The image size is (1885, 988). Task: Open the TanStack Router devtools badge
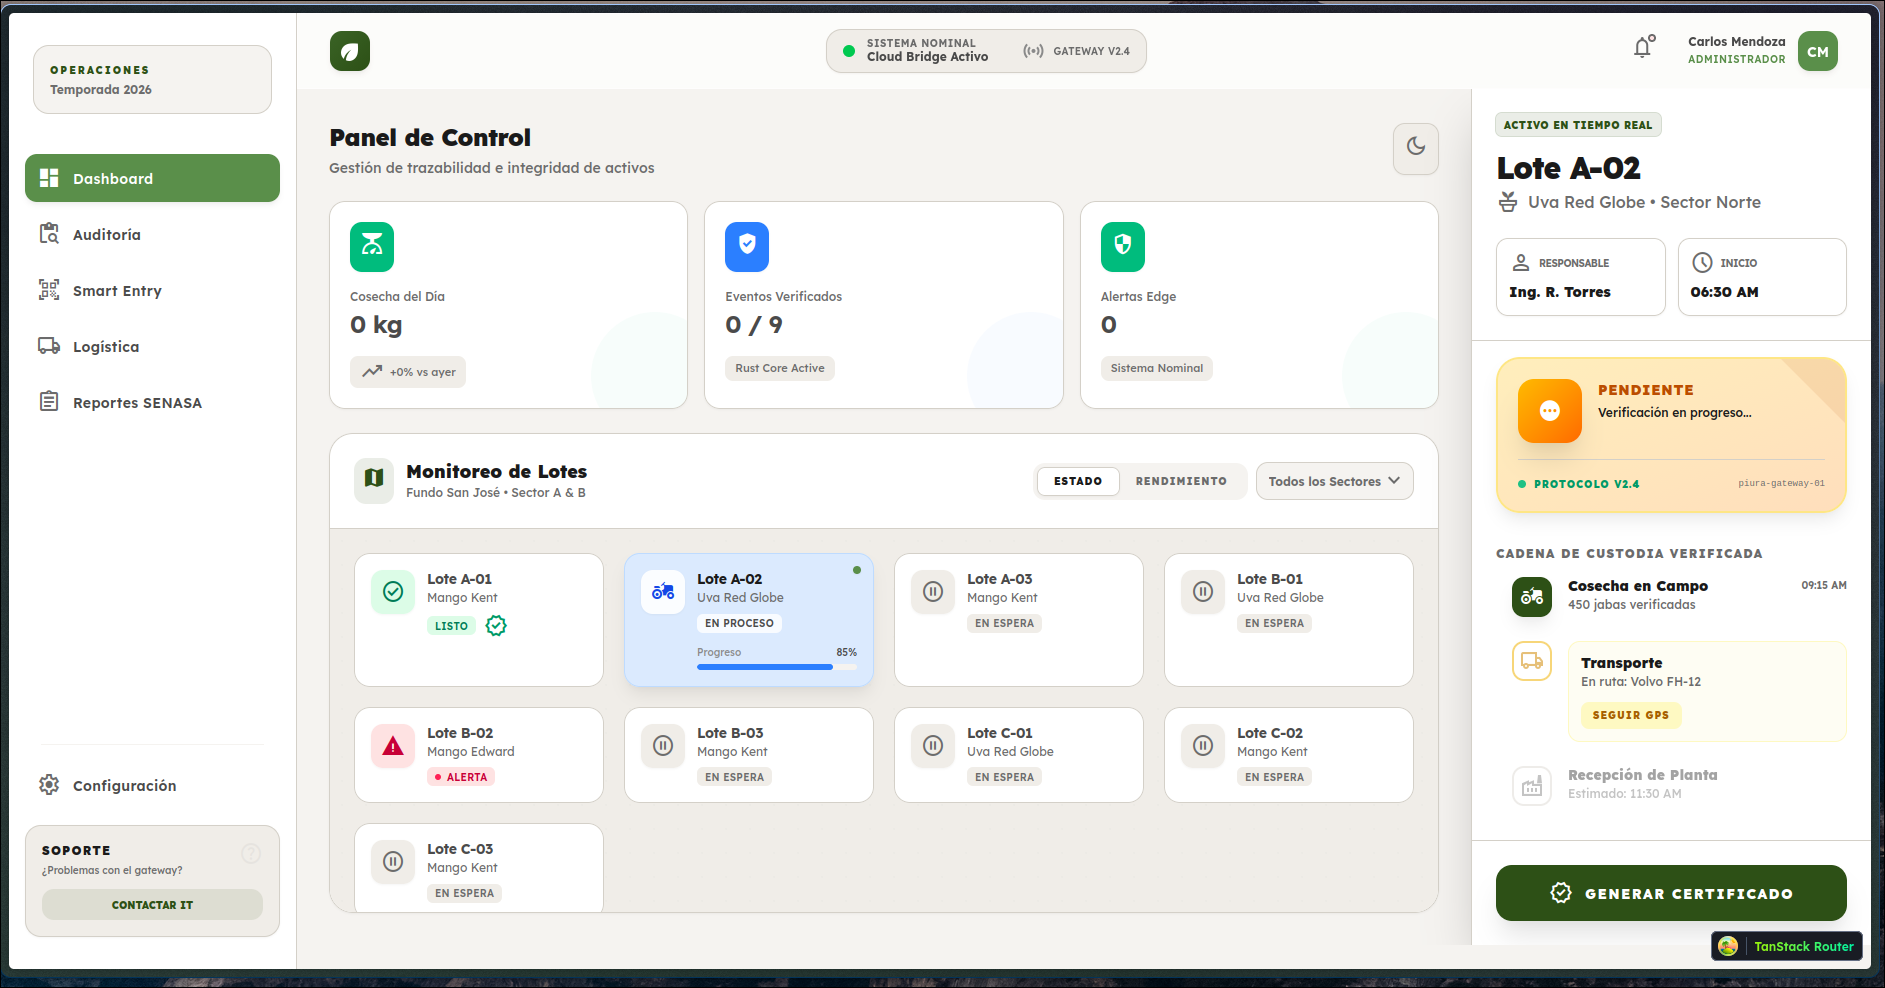[x=1787, y=946]
